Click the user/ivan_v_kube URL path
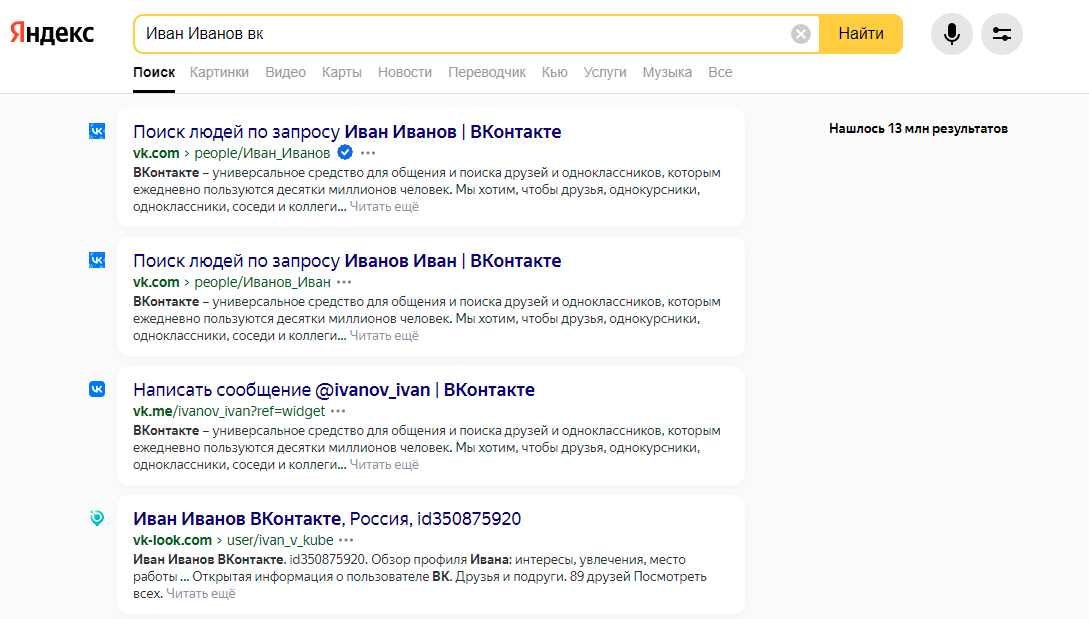The width and height of the screenshot is (1089, 619). click(280, 540)
